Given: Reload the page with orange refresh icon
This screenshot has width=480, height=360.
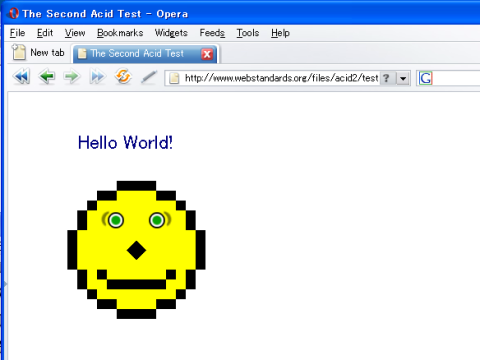Looking at the screenshot, I should (x=123, y=77).
